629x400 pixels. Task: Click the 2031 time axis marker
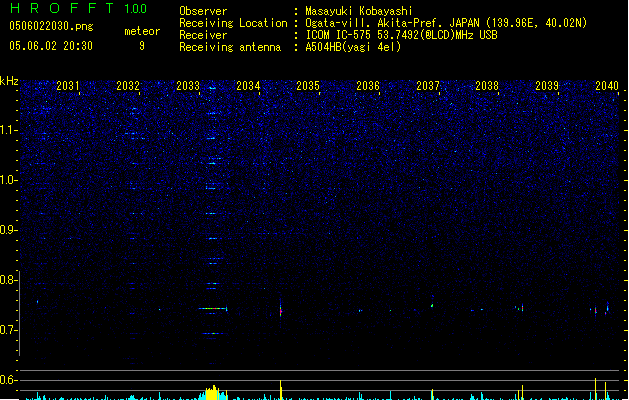[67, 86]
